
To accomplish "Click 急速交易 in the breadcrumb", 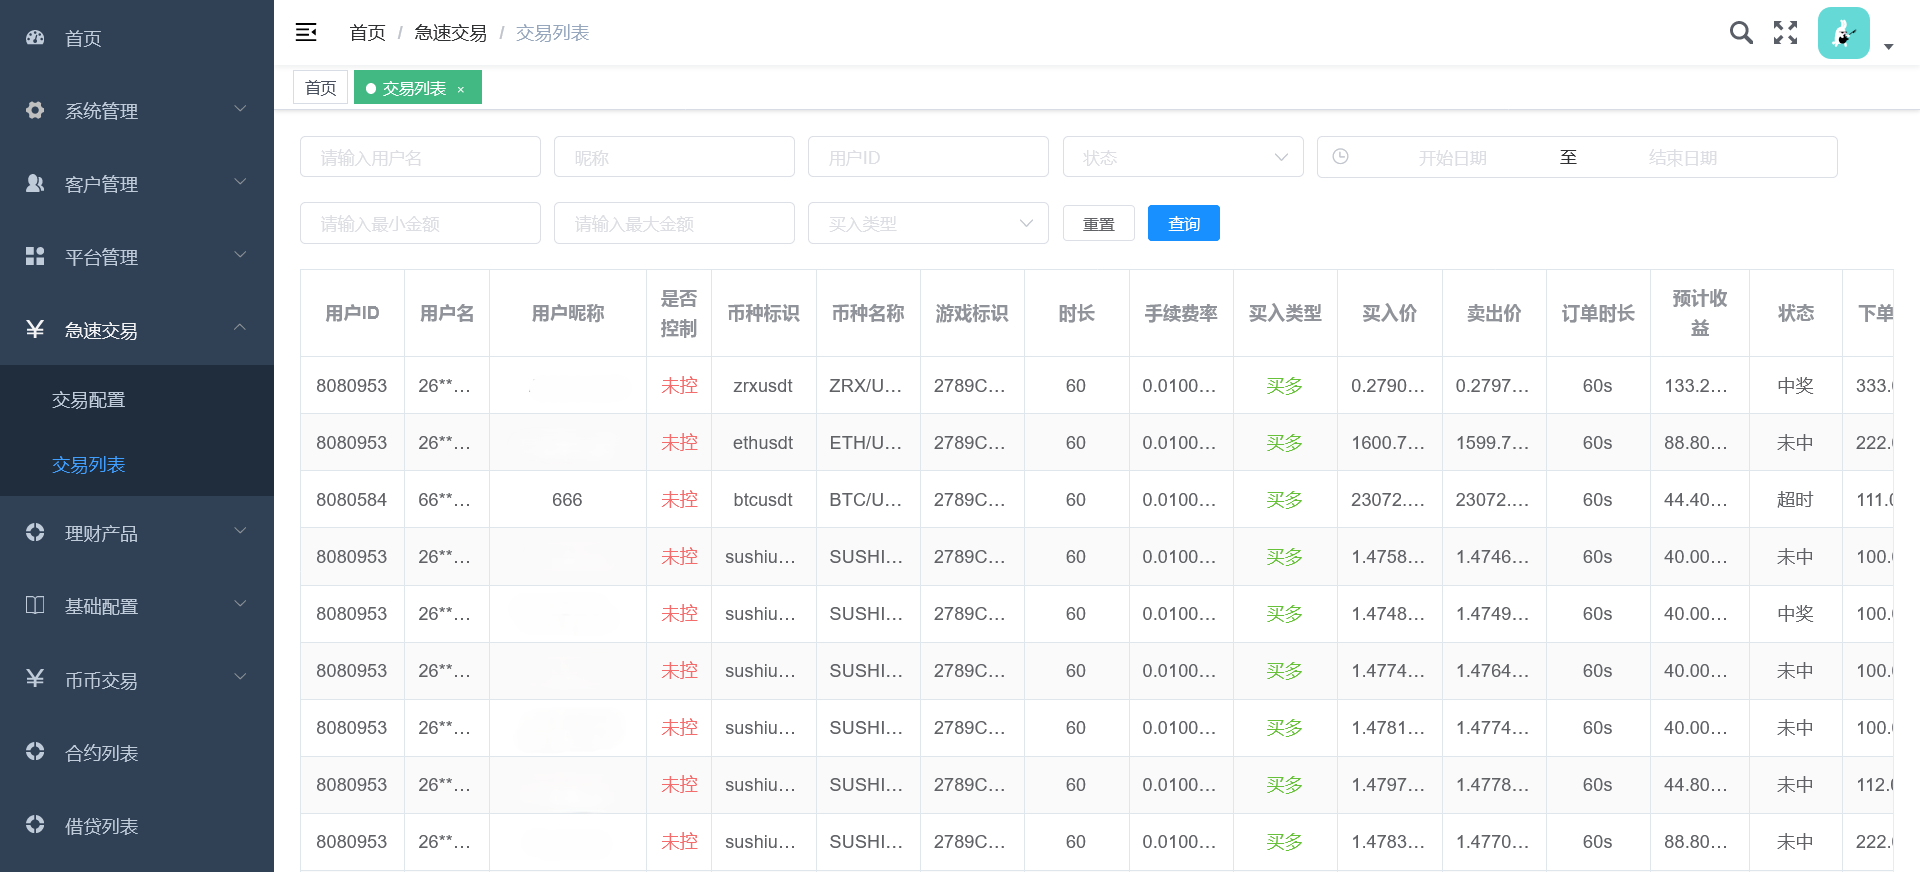I will 450,33.
